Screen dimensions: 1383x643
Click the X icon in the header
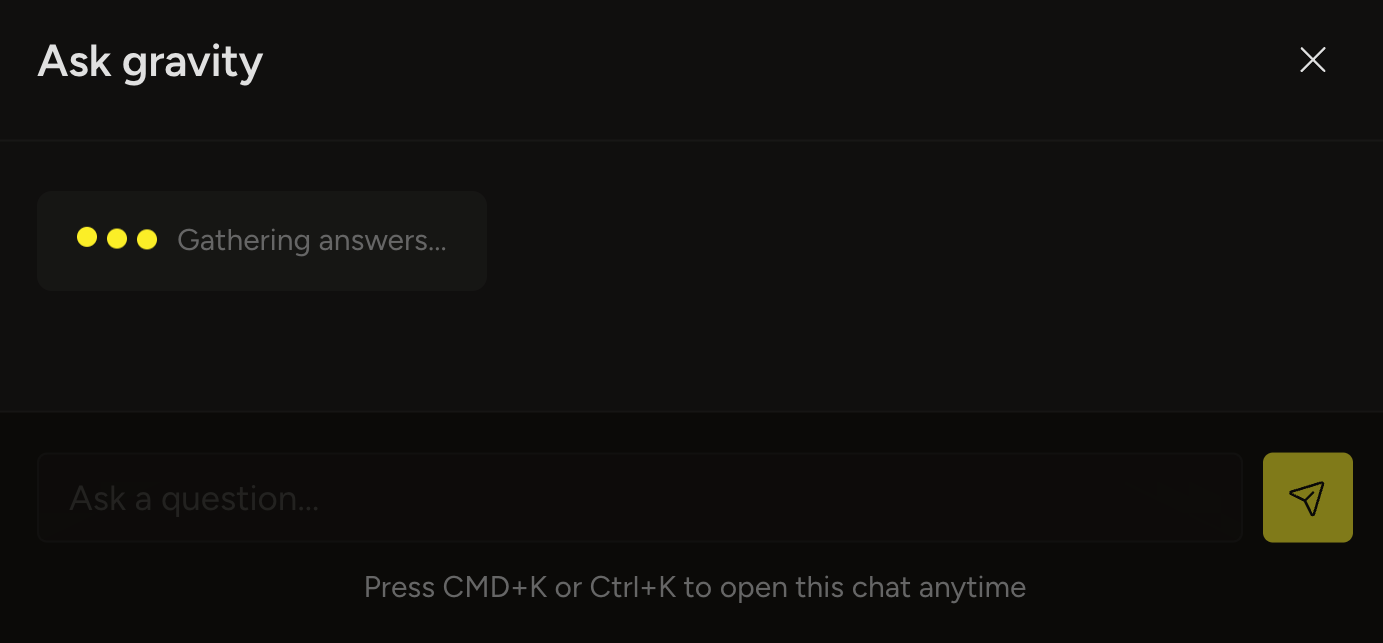tap(1312, 60)
